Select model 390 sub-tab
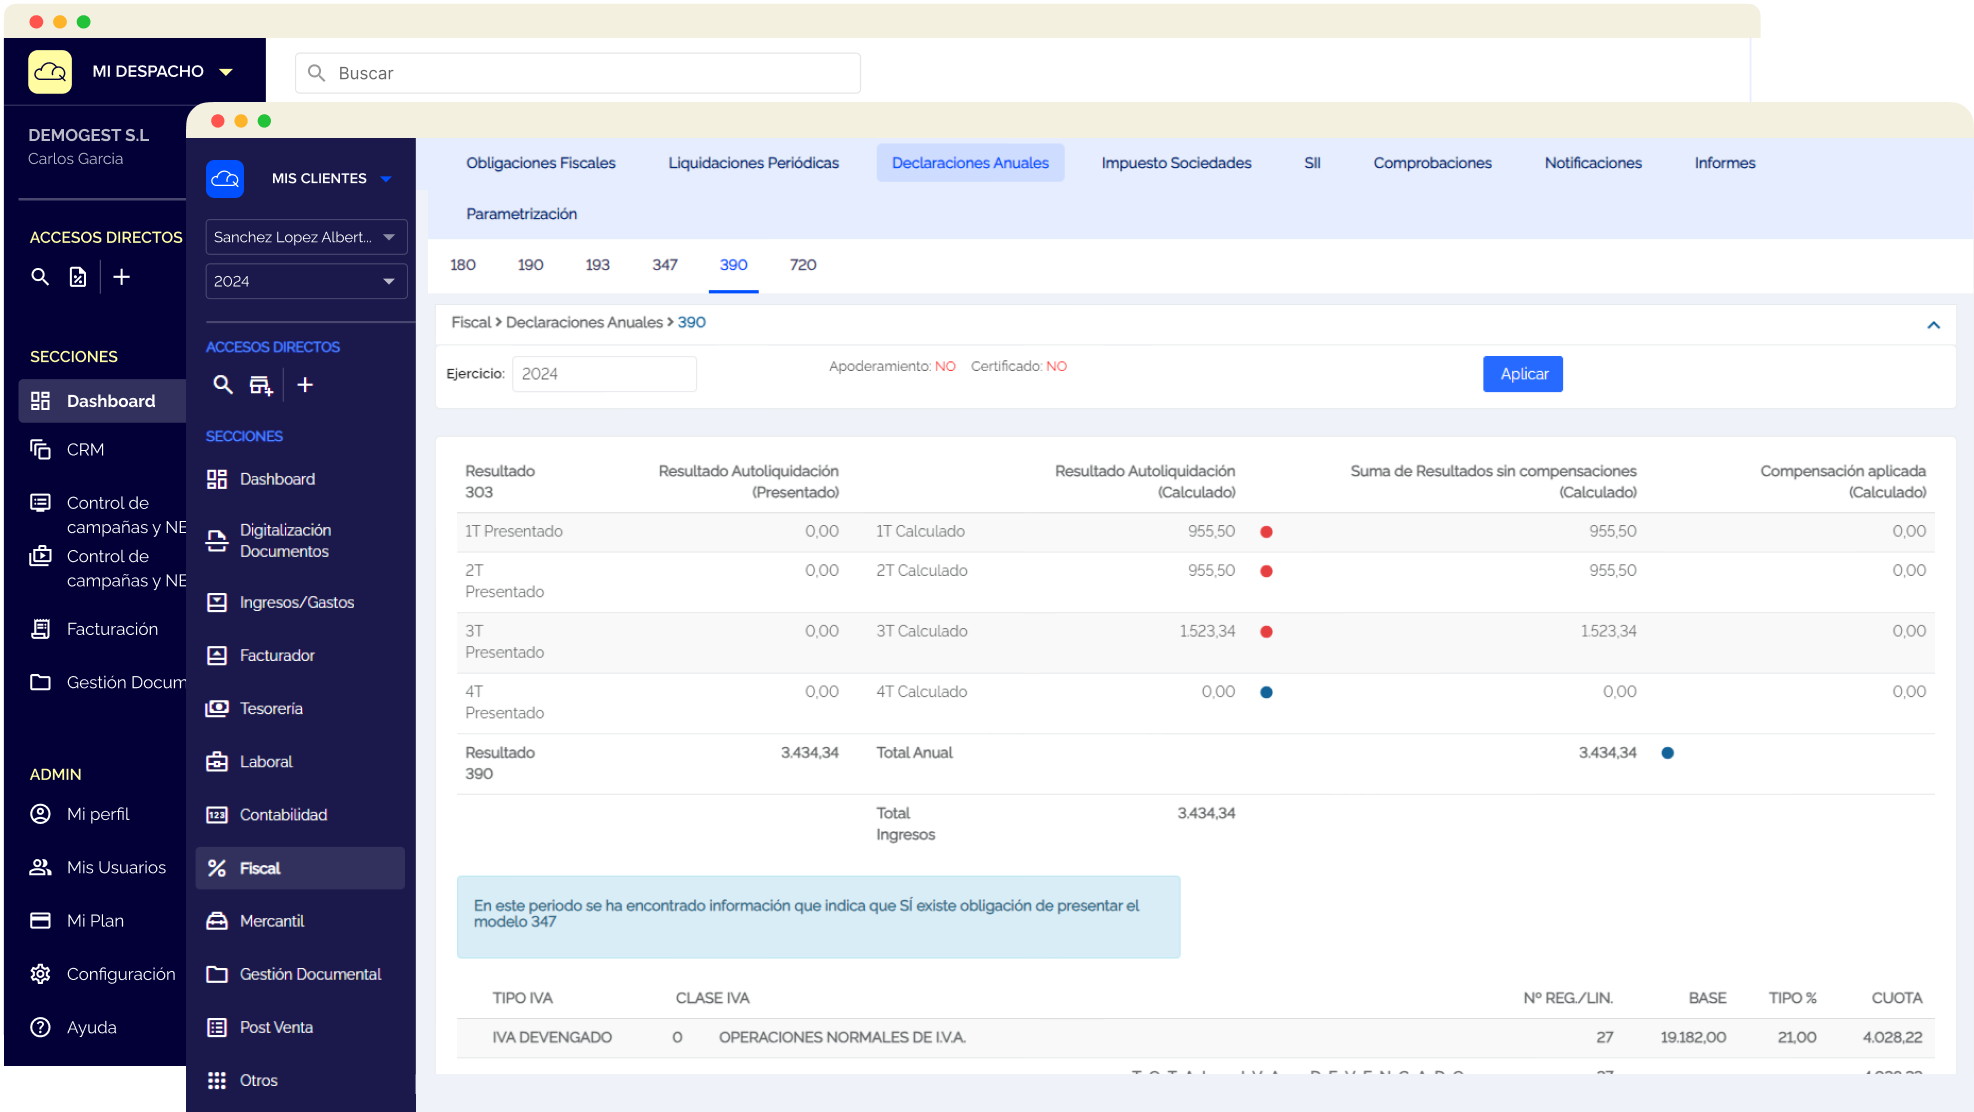 [734, 265]
